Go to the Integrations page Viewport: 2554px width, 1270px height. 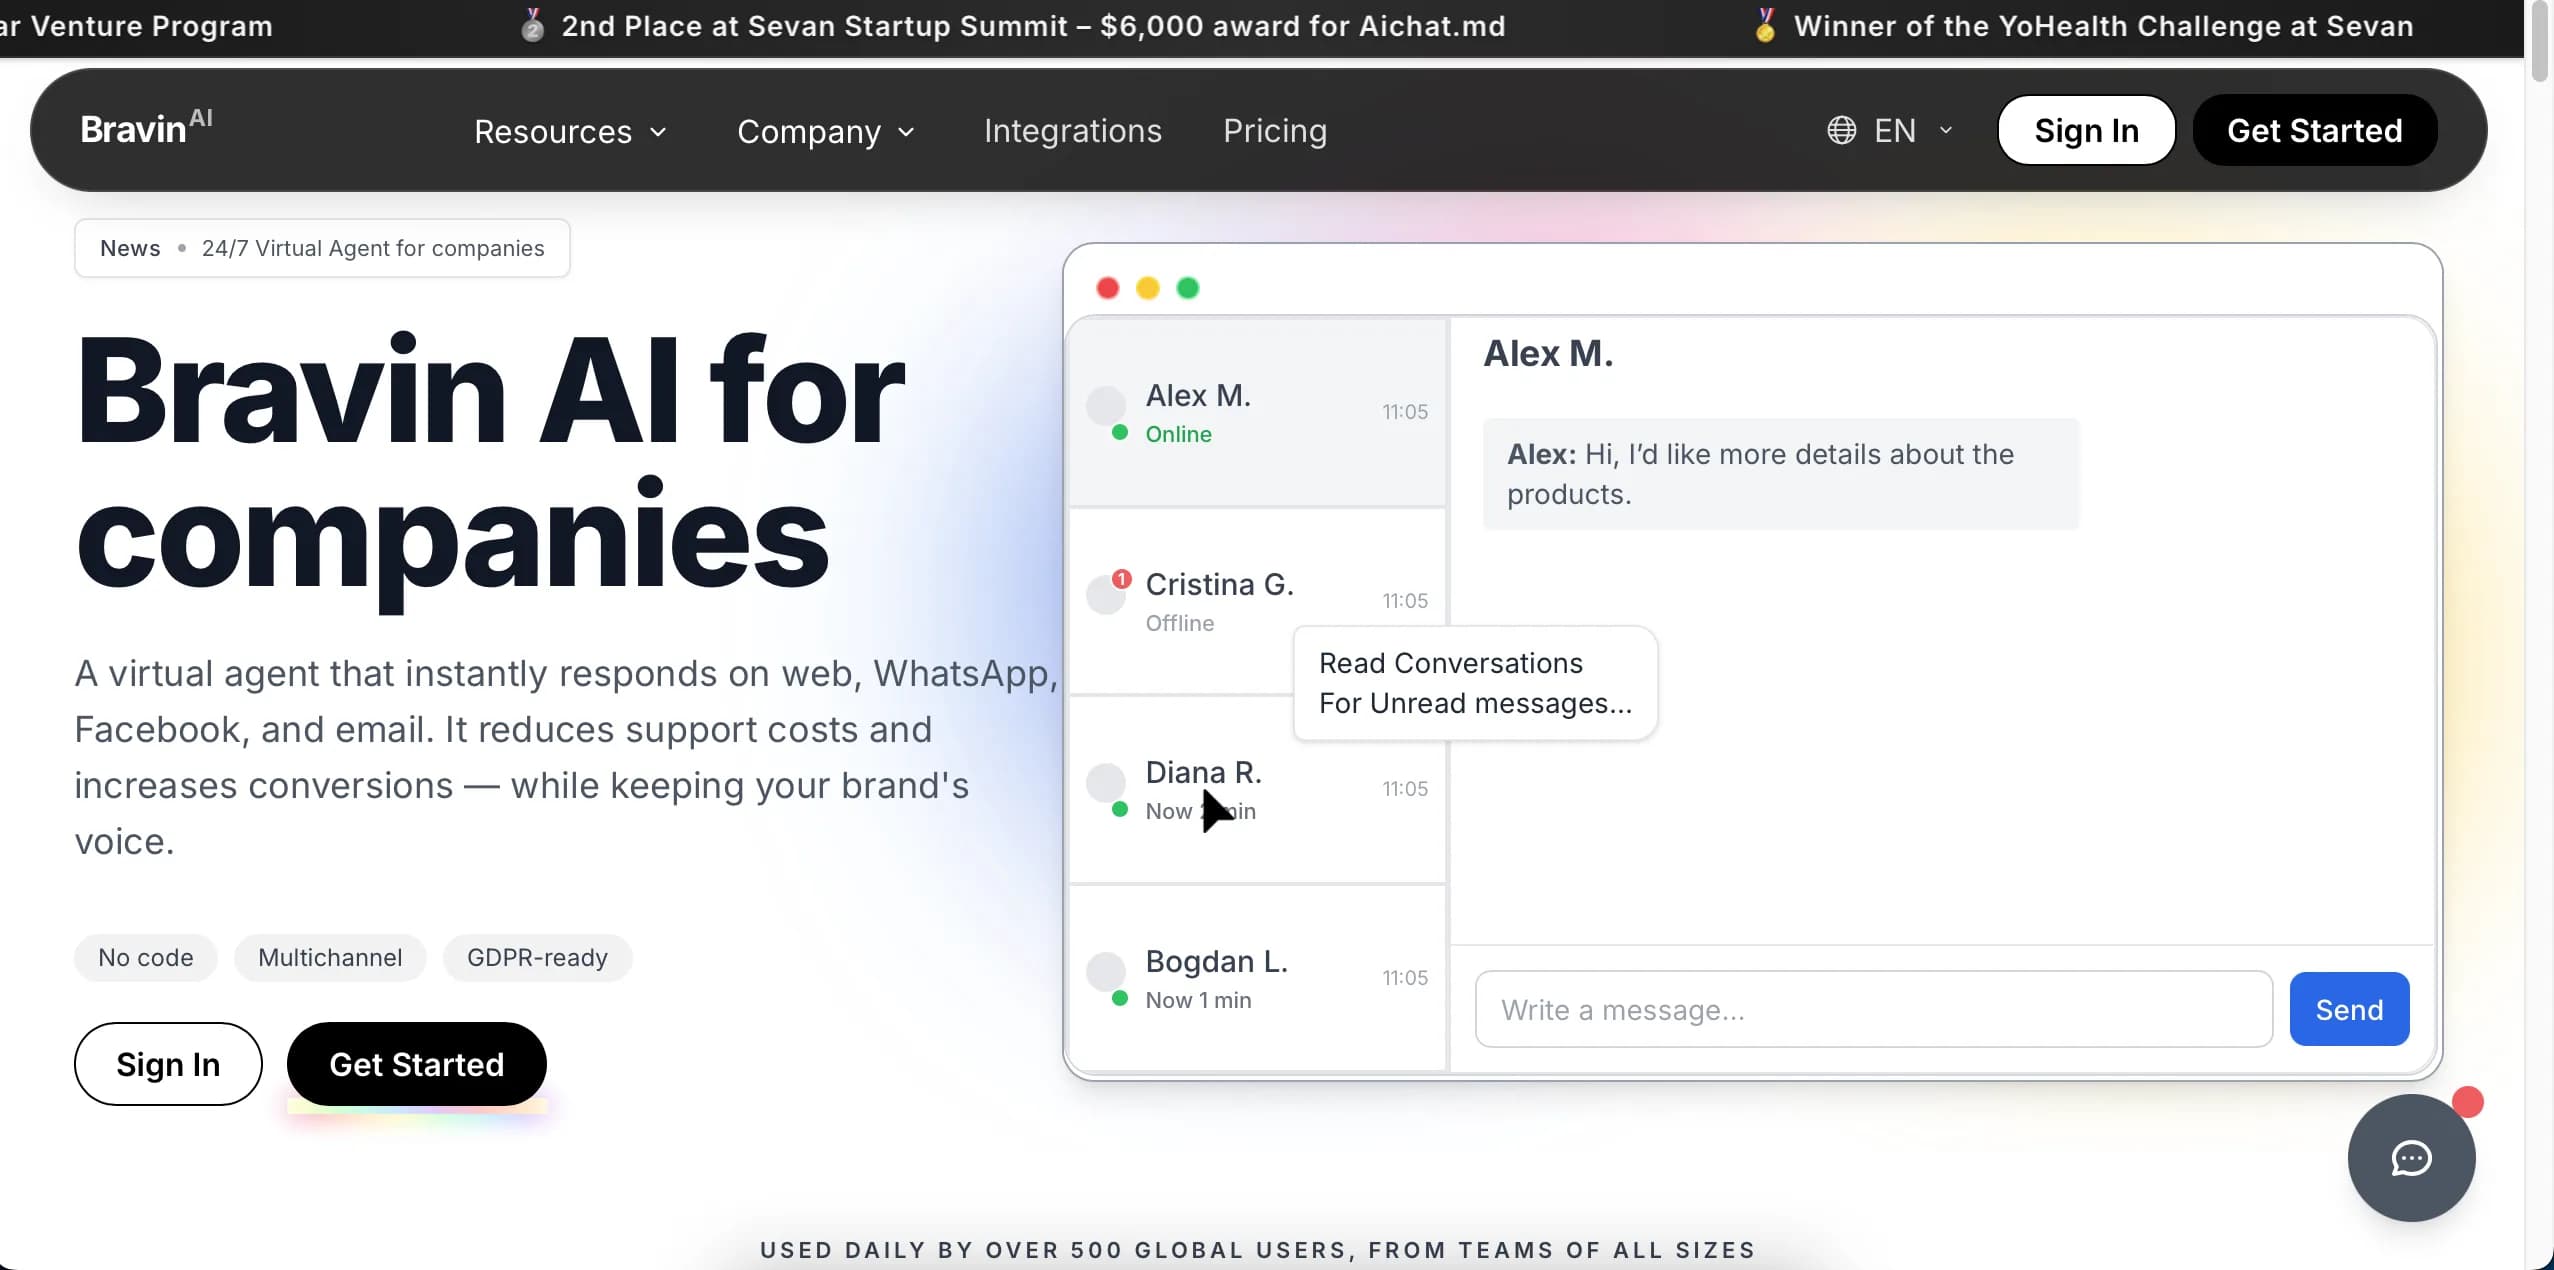(1072, 131)
